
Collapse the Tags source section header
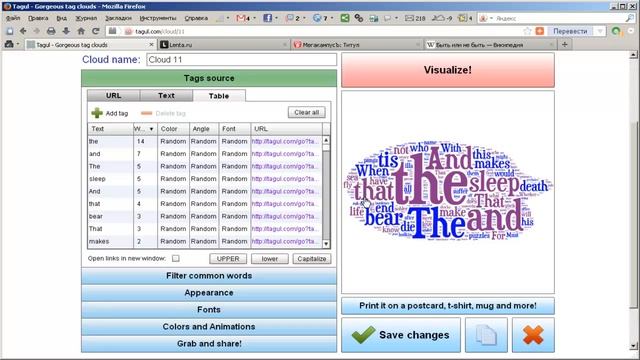(x=209, y=78)
